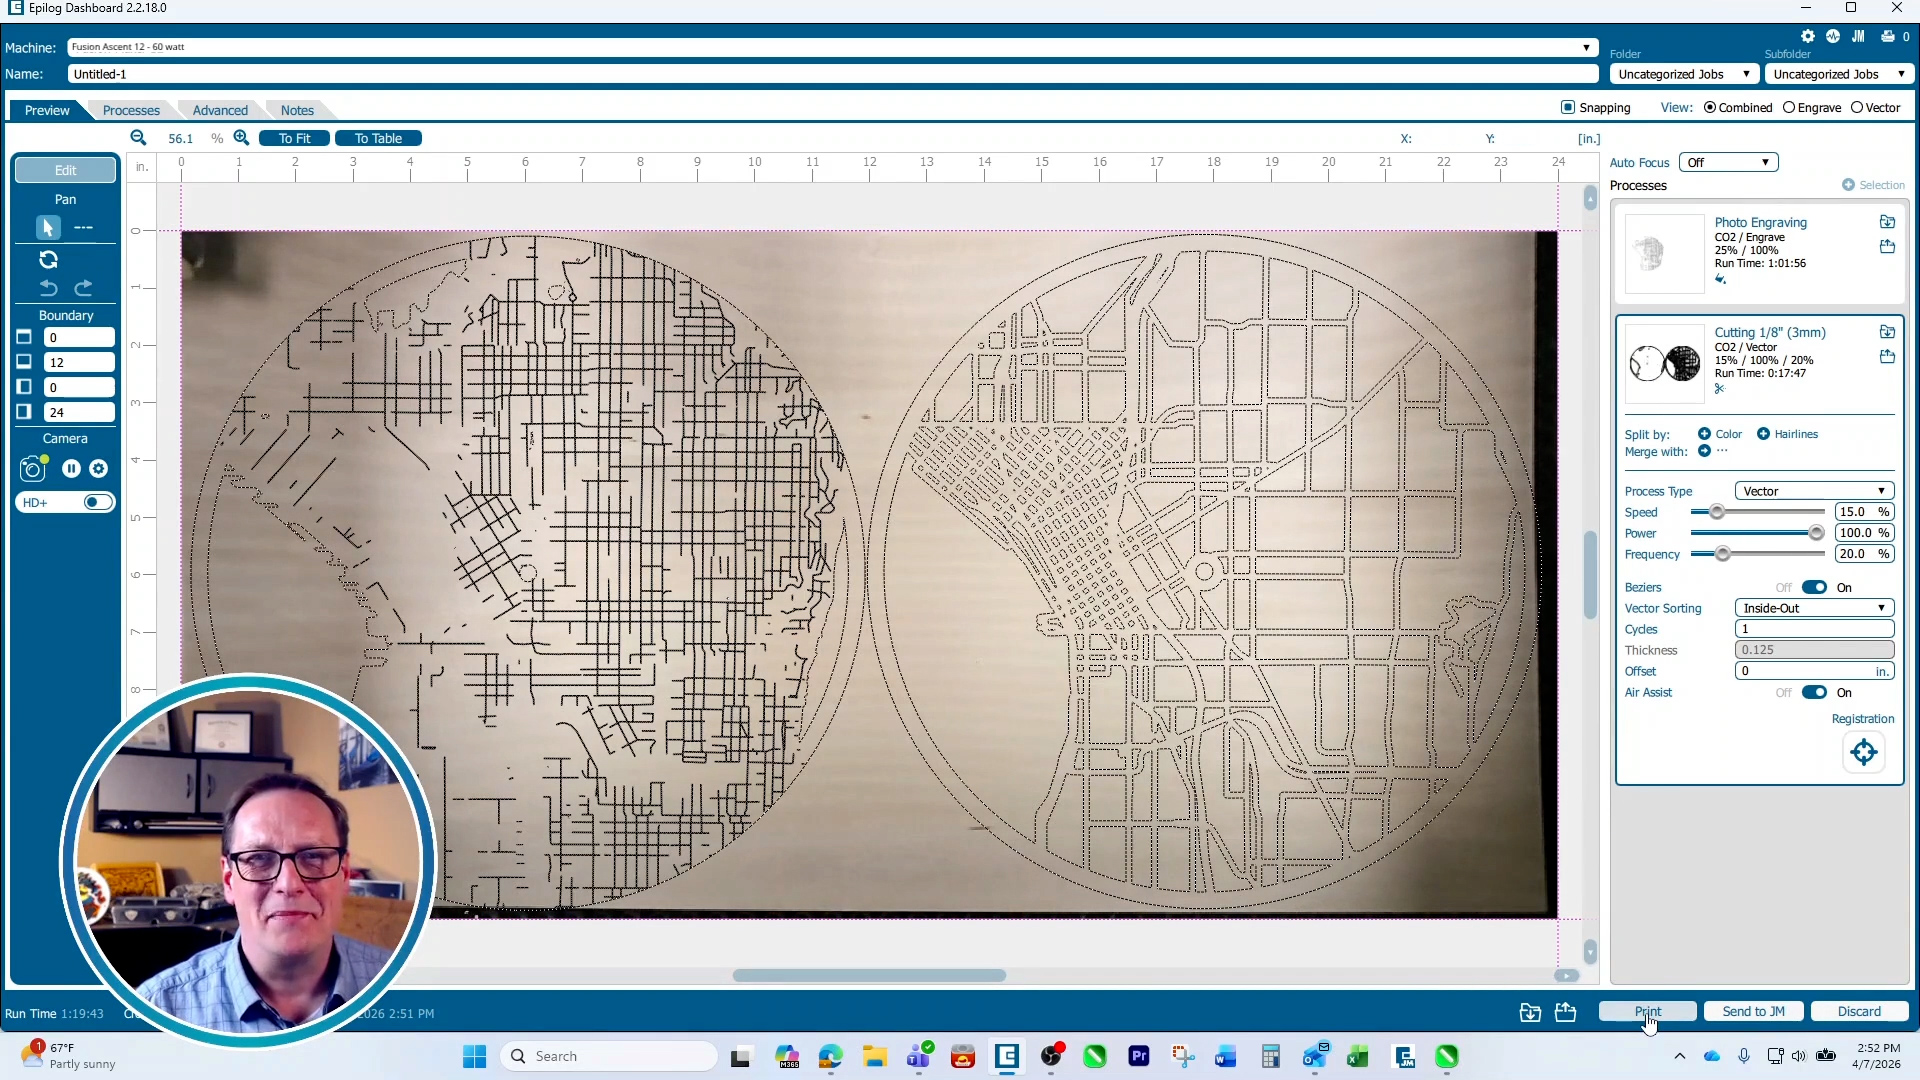Open the Machine dropdown

click(1586, 46)
